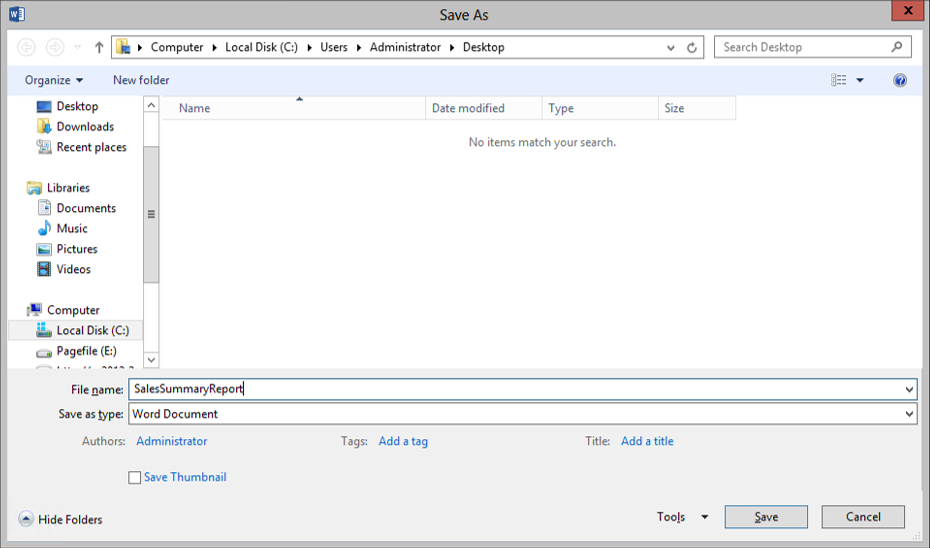Viewport: 930px width, 548px height.
Task: Expand the Save as type dropdown
Action: click(x=909, y=414)
